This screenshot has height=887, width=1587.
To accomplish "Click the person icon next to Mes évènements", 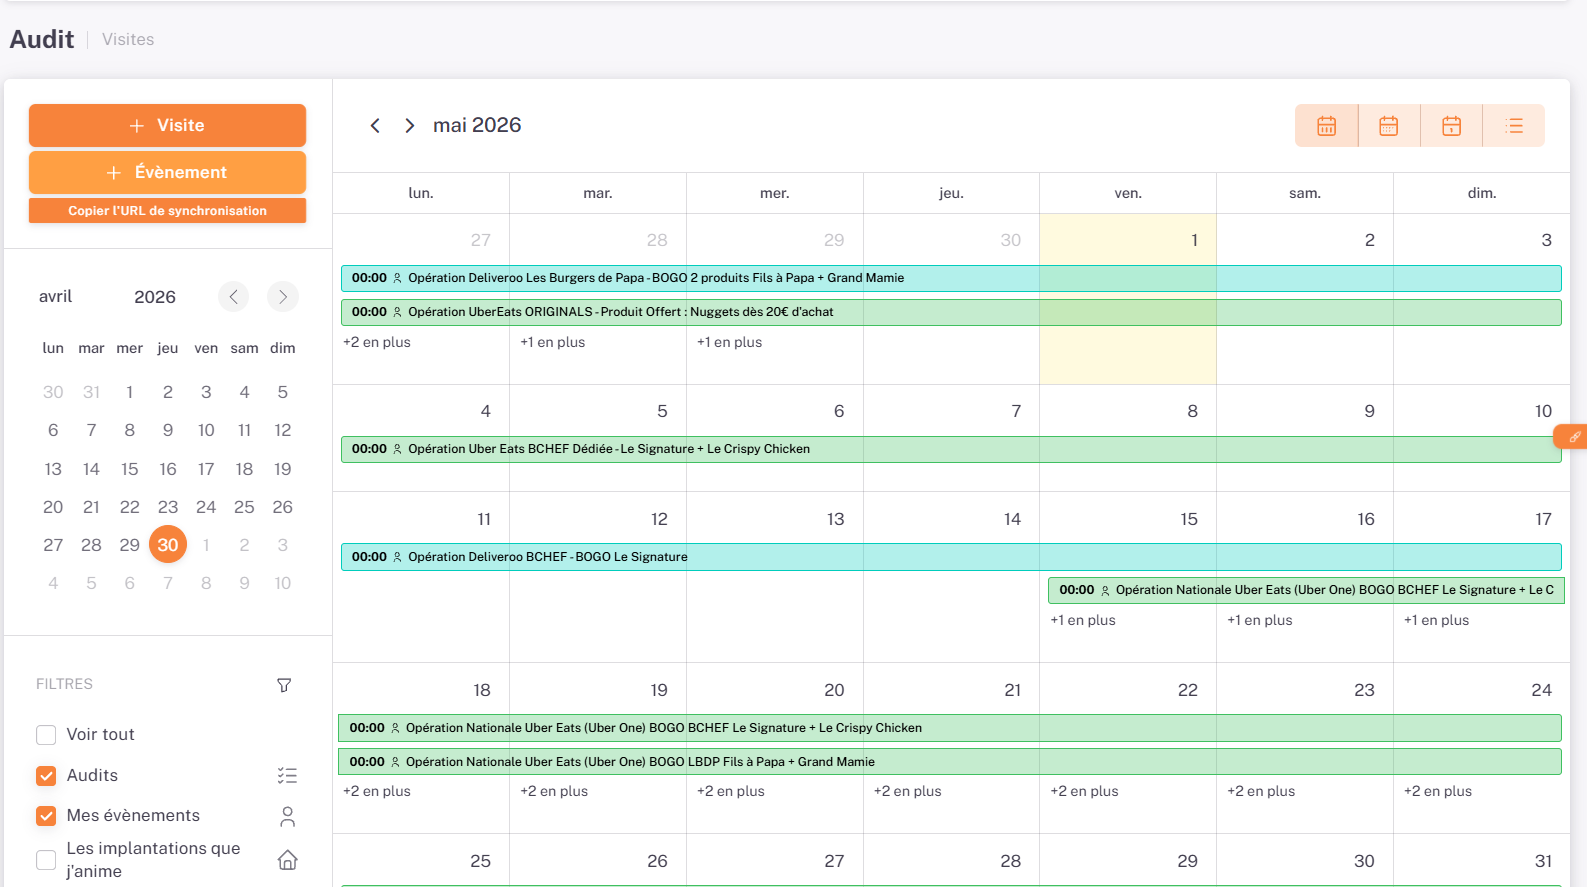I will tap(287, 817).
